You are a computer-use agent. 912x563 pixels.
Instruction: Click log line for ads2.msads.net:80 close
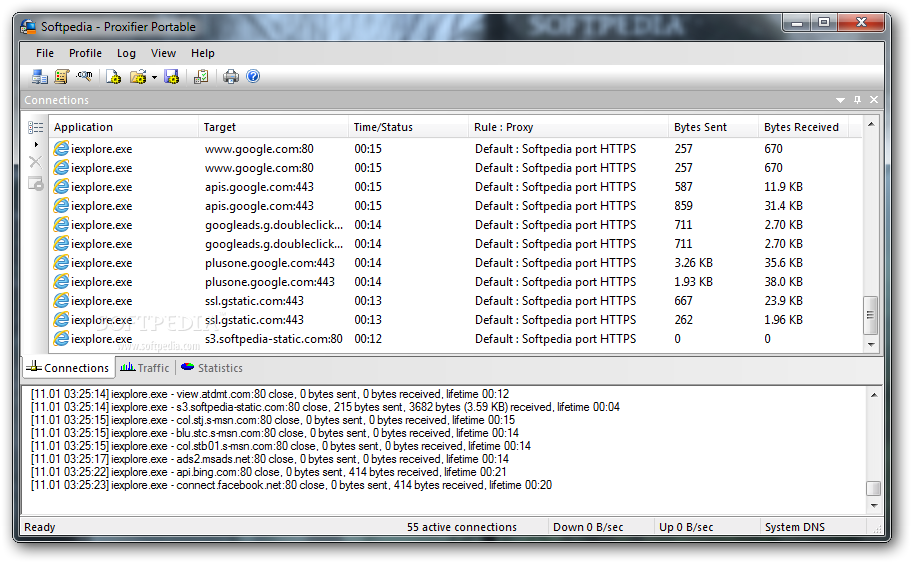pyautogui.click(x=269, y=459)
